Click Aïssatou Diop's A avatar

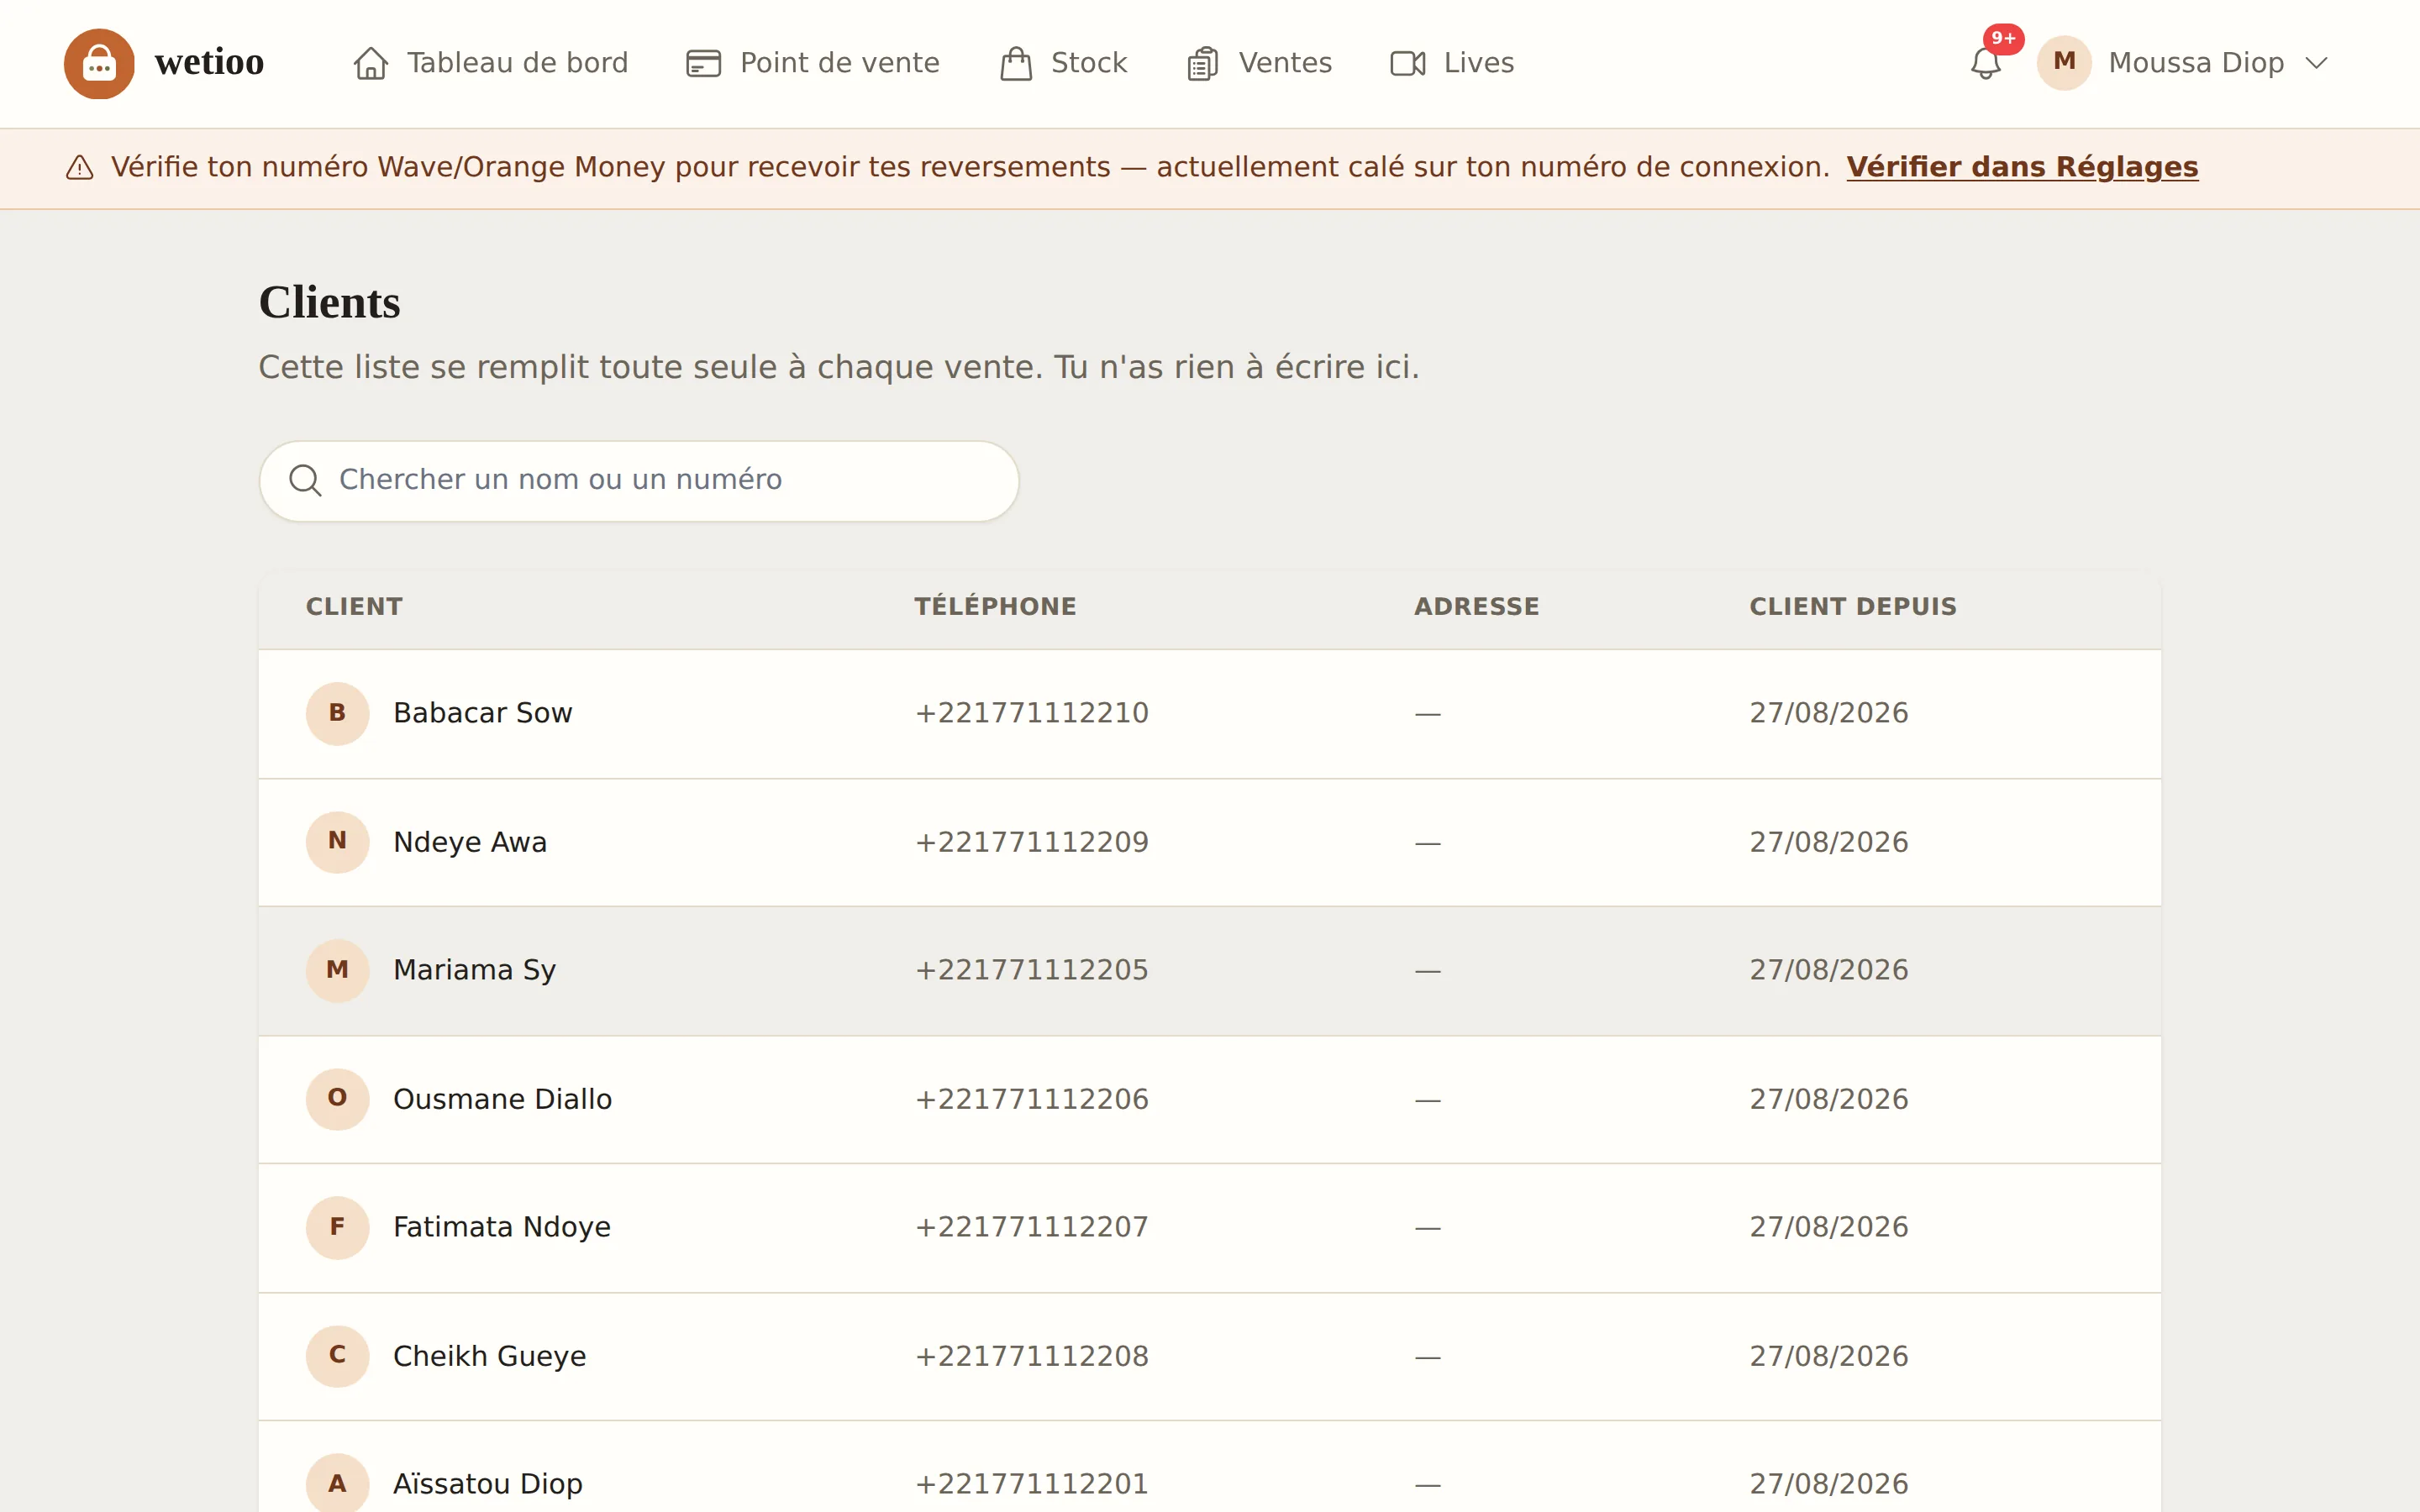337,1484
